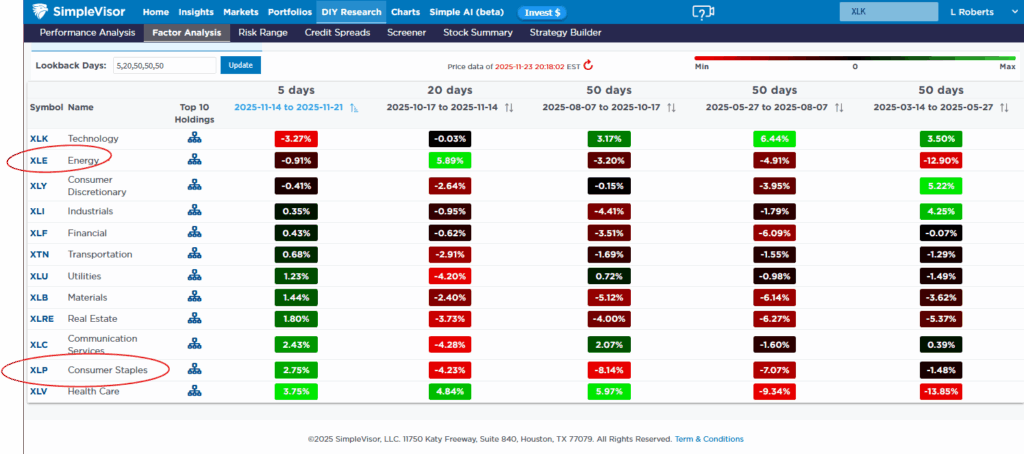Open holdings icon for Communication Services row
1024x454 pixels.
pos(195,344)
